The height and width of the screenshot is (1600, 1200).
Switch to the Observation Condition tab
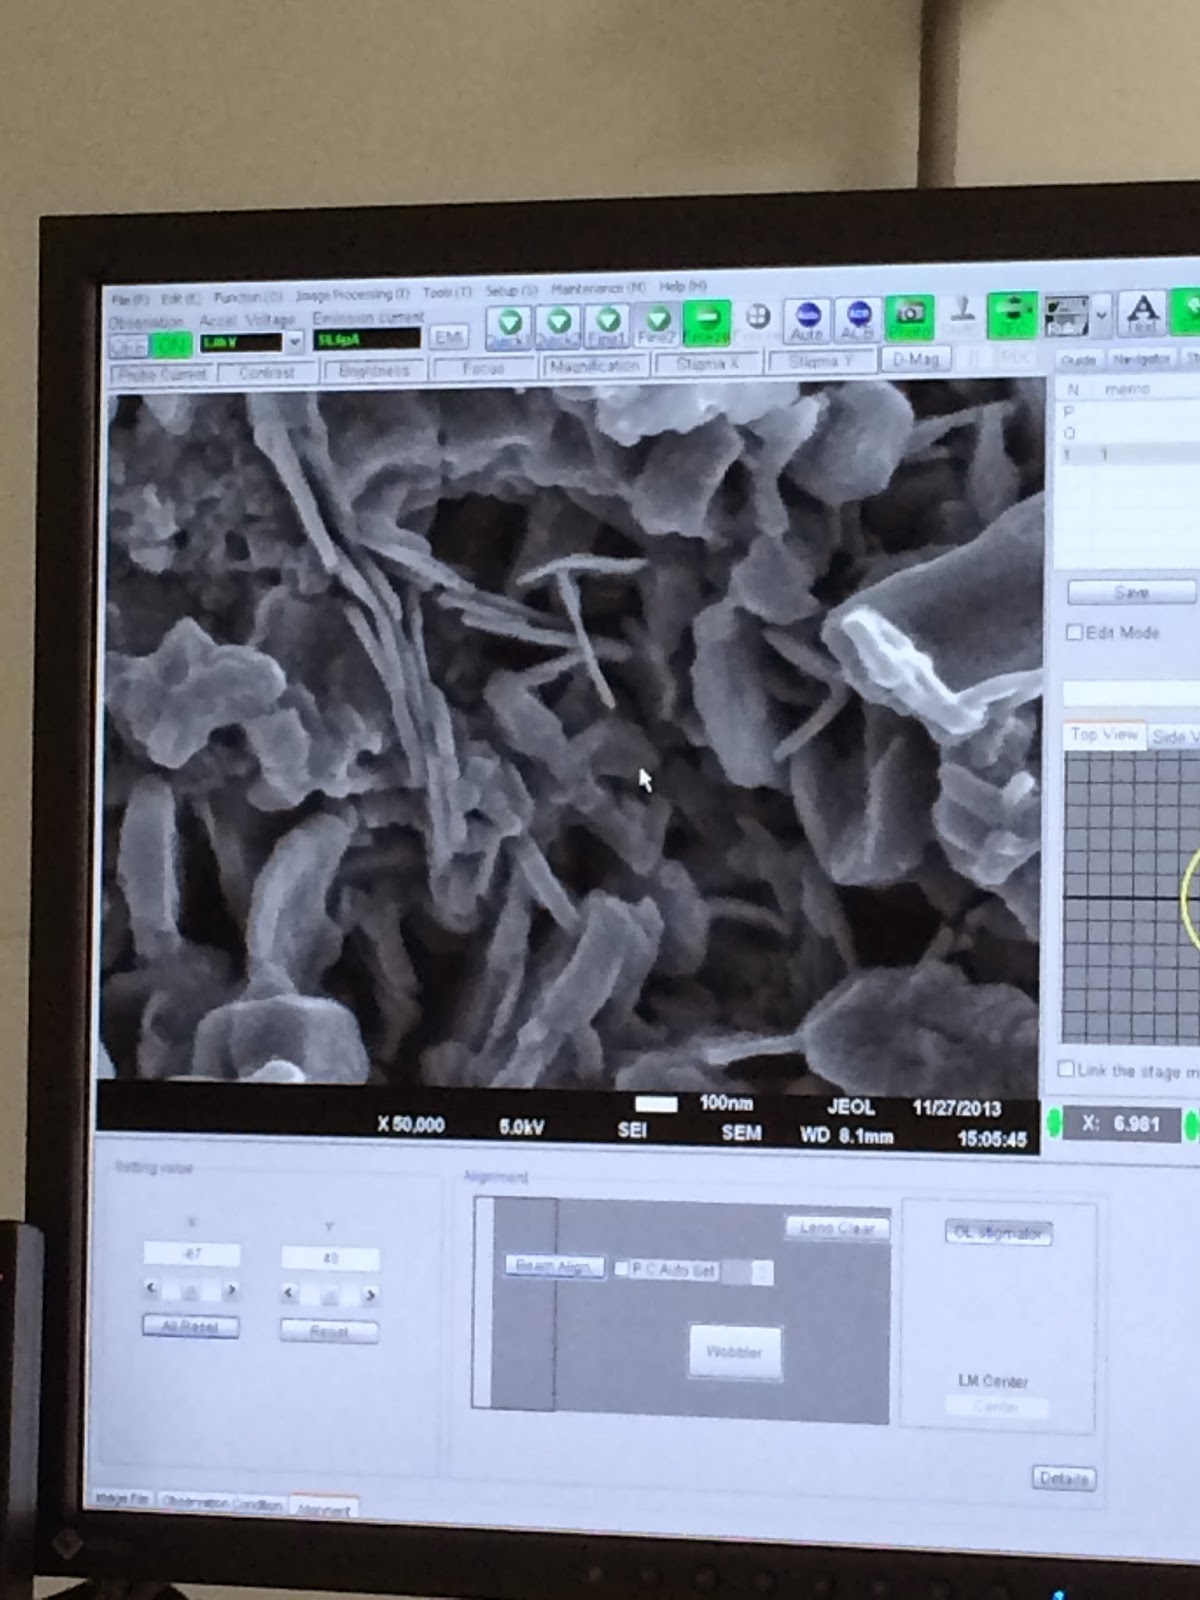pyautogui.click(x=221, y=1501)
